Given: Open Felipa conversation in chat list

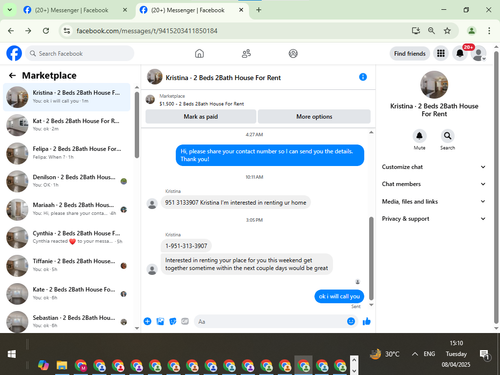Looking at the screenshot, I should (x=67, y=153).
